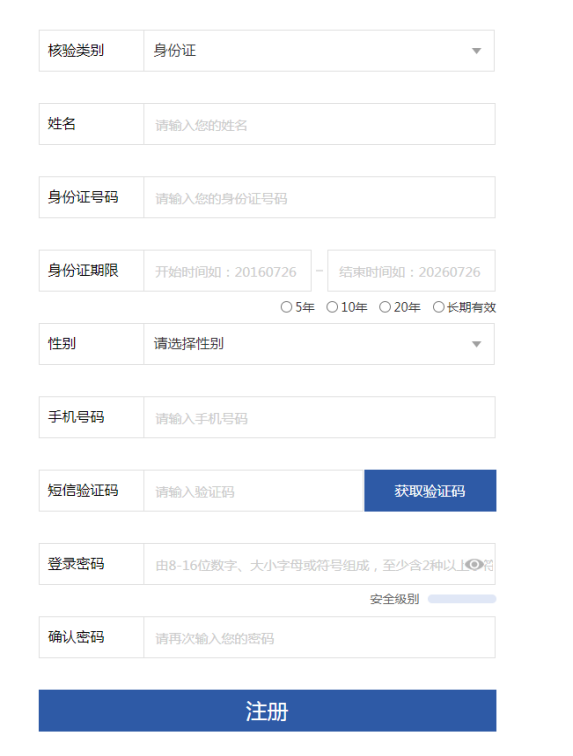Toggle password visibility eye icon
Image resolution: width=573 pixels, height=756 pixels.
click(x=474, y=564)
